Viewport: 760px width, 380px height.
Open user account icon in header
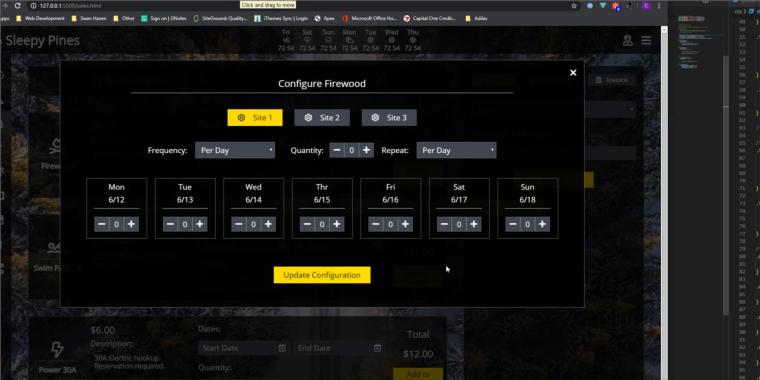point(628,41)
